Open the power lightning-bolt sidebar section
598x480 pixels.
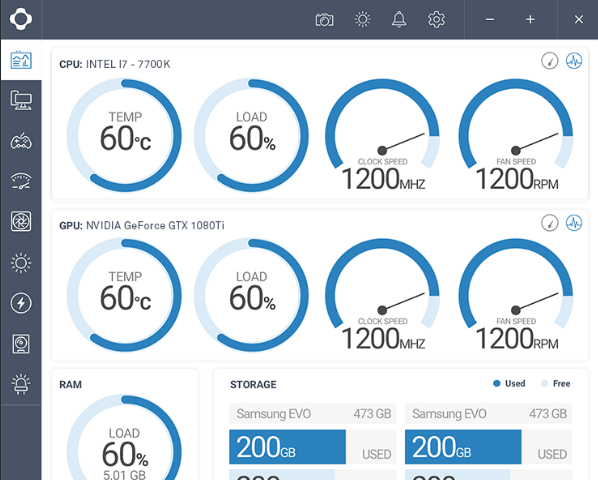point(21,303)
